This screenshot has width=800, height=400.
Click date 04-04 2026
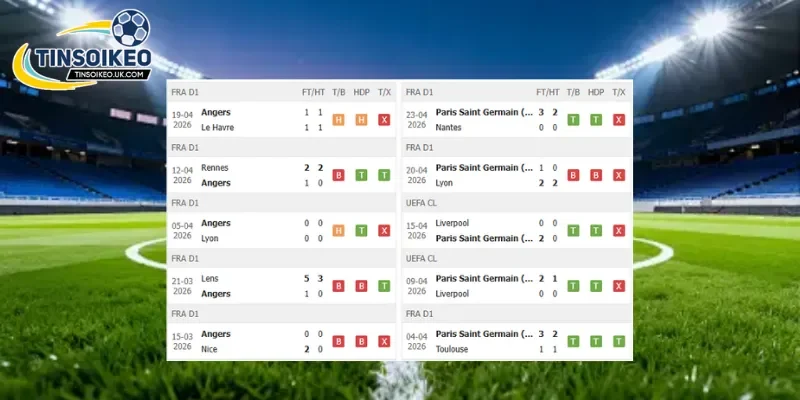417,341
